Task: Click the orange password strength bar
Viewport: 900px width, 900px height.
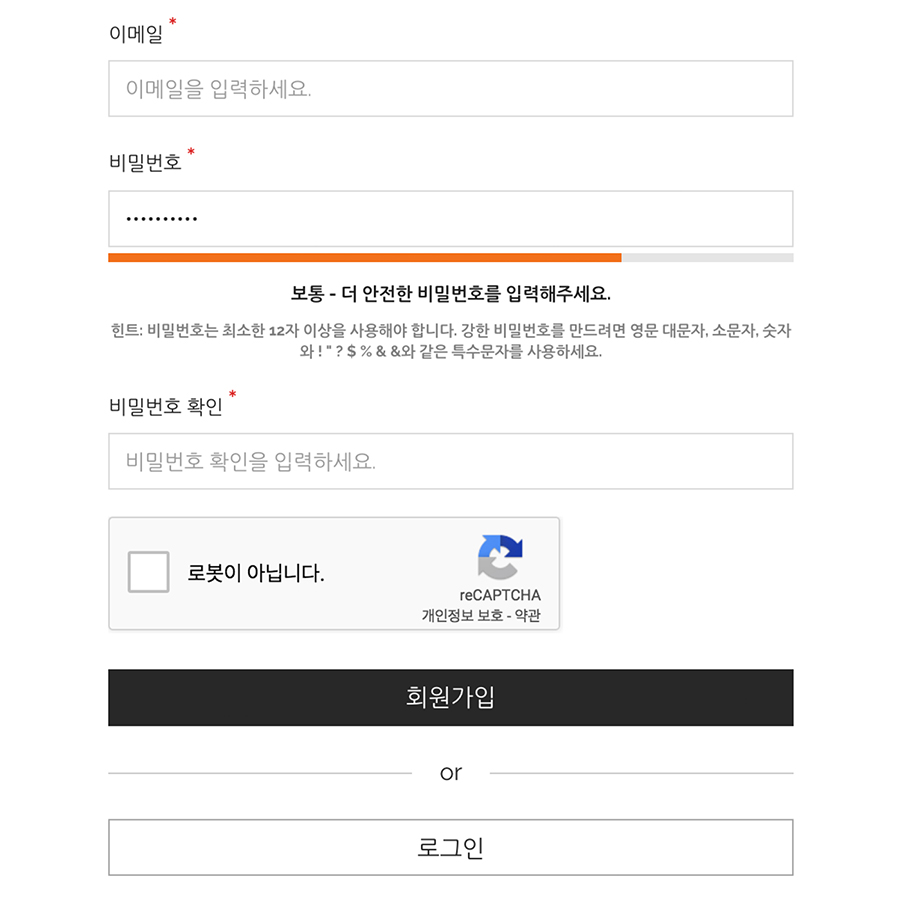Action: (x=364, y=258)
